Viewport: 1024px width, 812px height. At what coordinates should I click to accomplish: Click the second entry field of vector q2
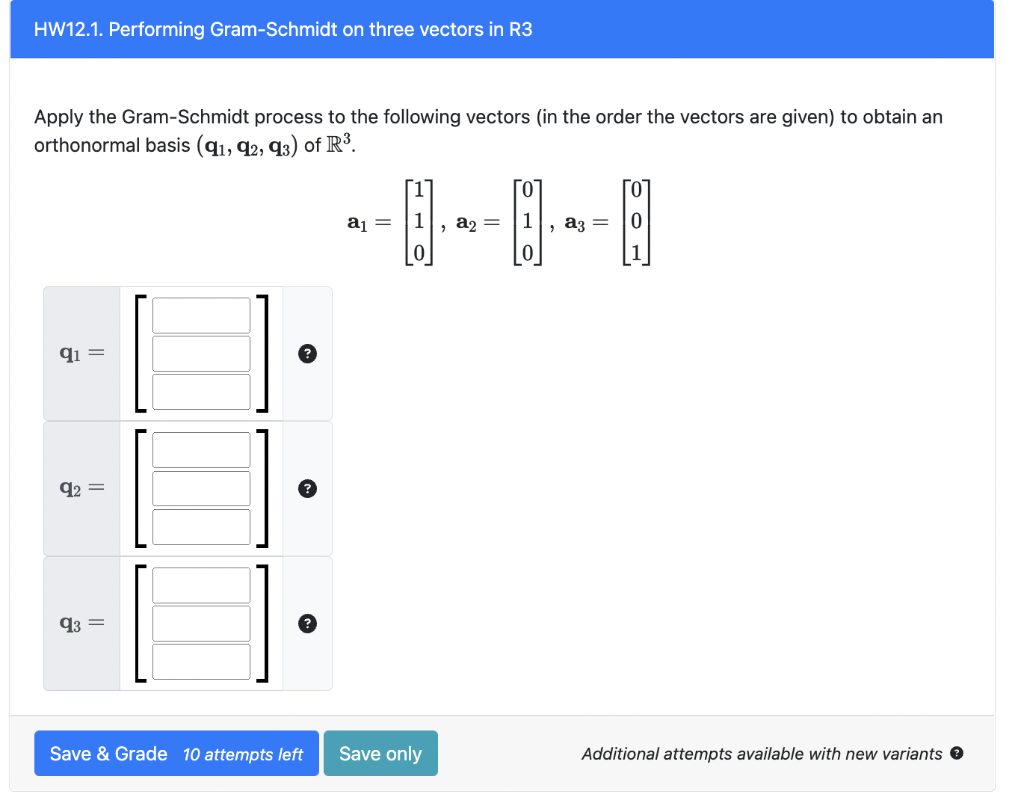[201, 487]
